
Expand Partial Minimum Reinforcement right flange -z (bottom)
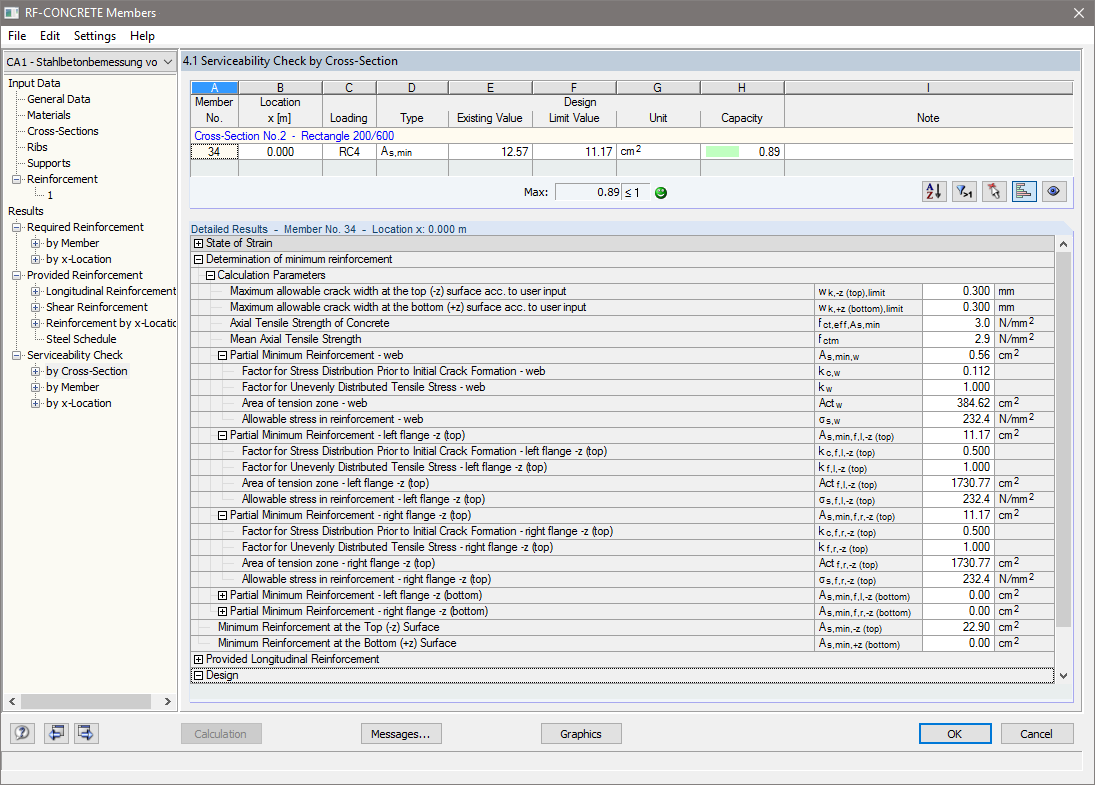[222, 611]
